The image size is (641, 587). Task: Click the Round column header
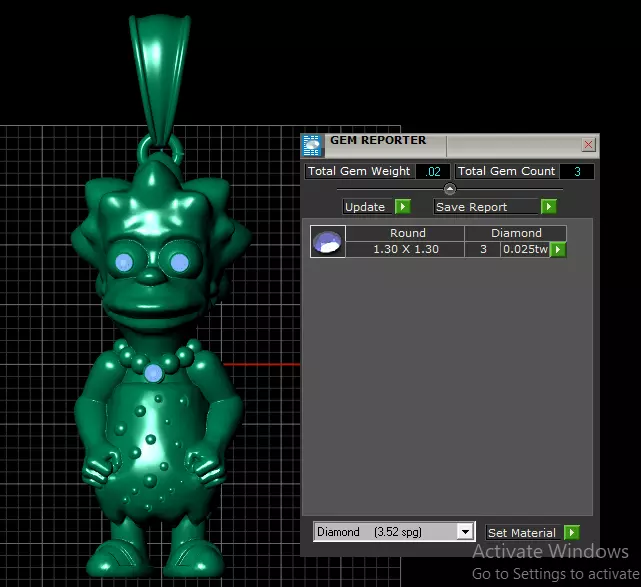click(x=407, y=233)
